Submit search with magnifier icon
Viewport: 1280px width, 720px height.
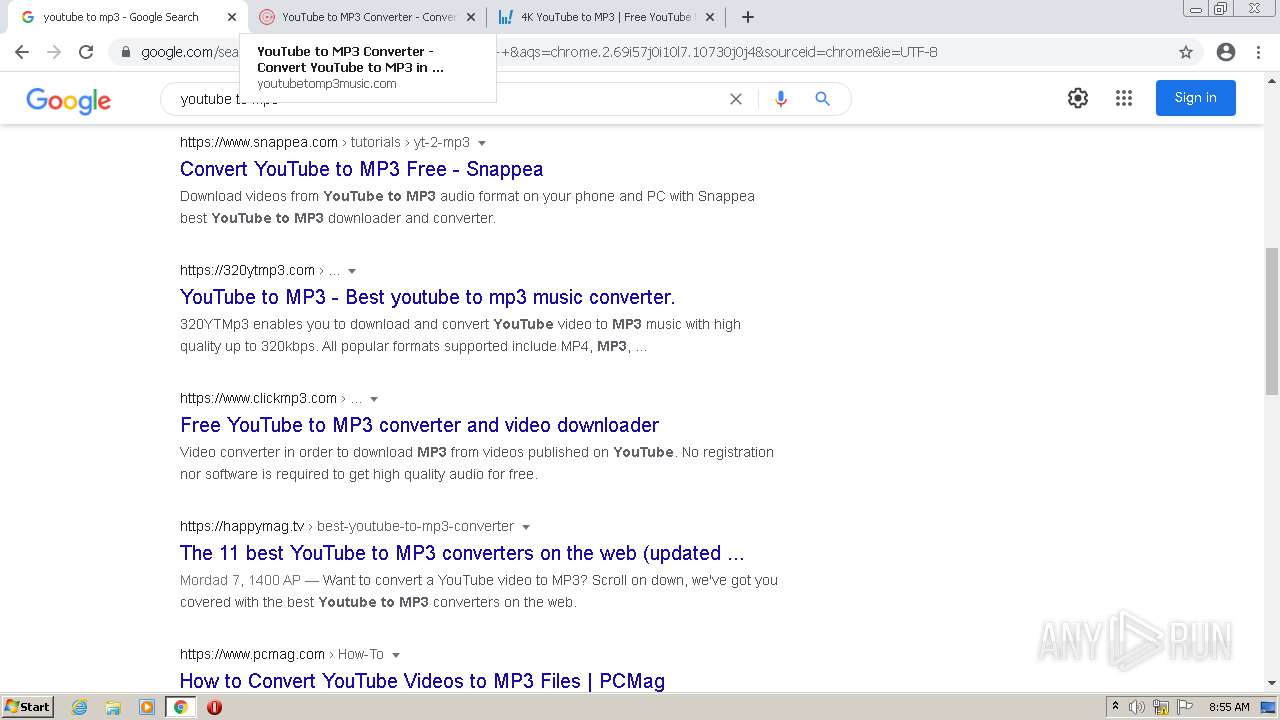coord(822,99)
